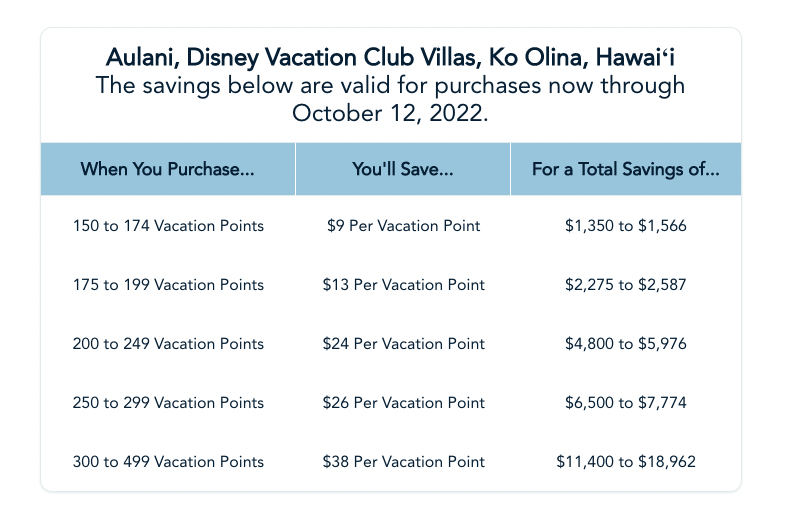Click the $11,400 to $18,962 savings cell
The width and height of the screenshot is (803, 510).
click(x=626, y=462)
